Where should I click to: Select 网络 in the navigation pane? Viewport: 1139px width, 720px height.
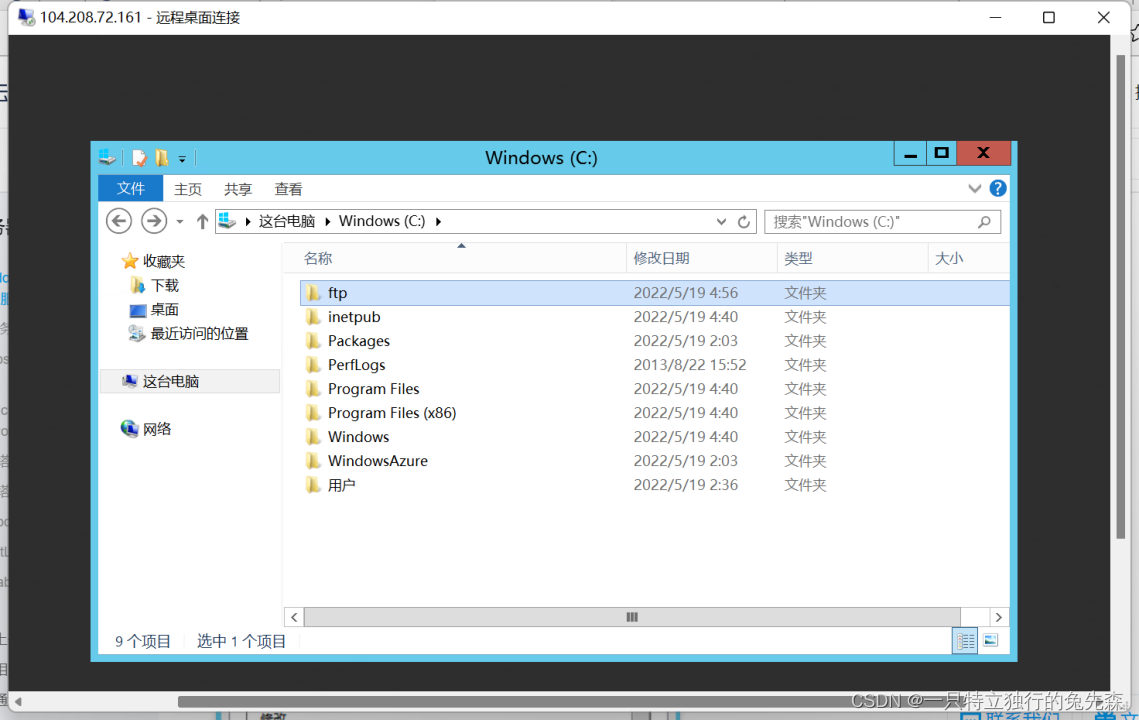(x=157, y=429)
